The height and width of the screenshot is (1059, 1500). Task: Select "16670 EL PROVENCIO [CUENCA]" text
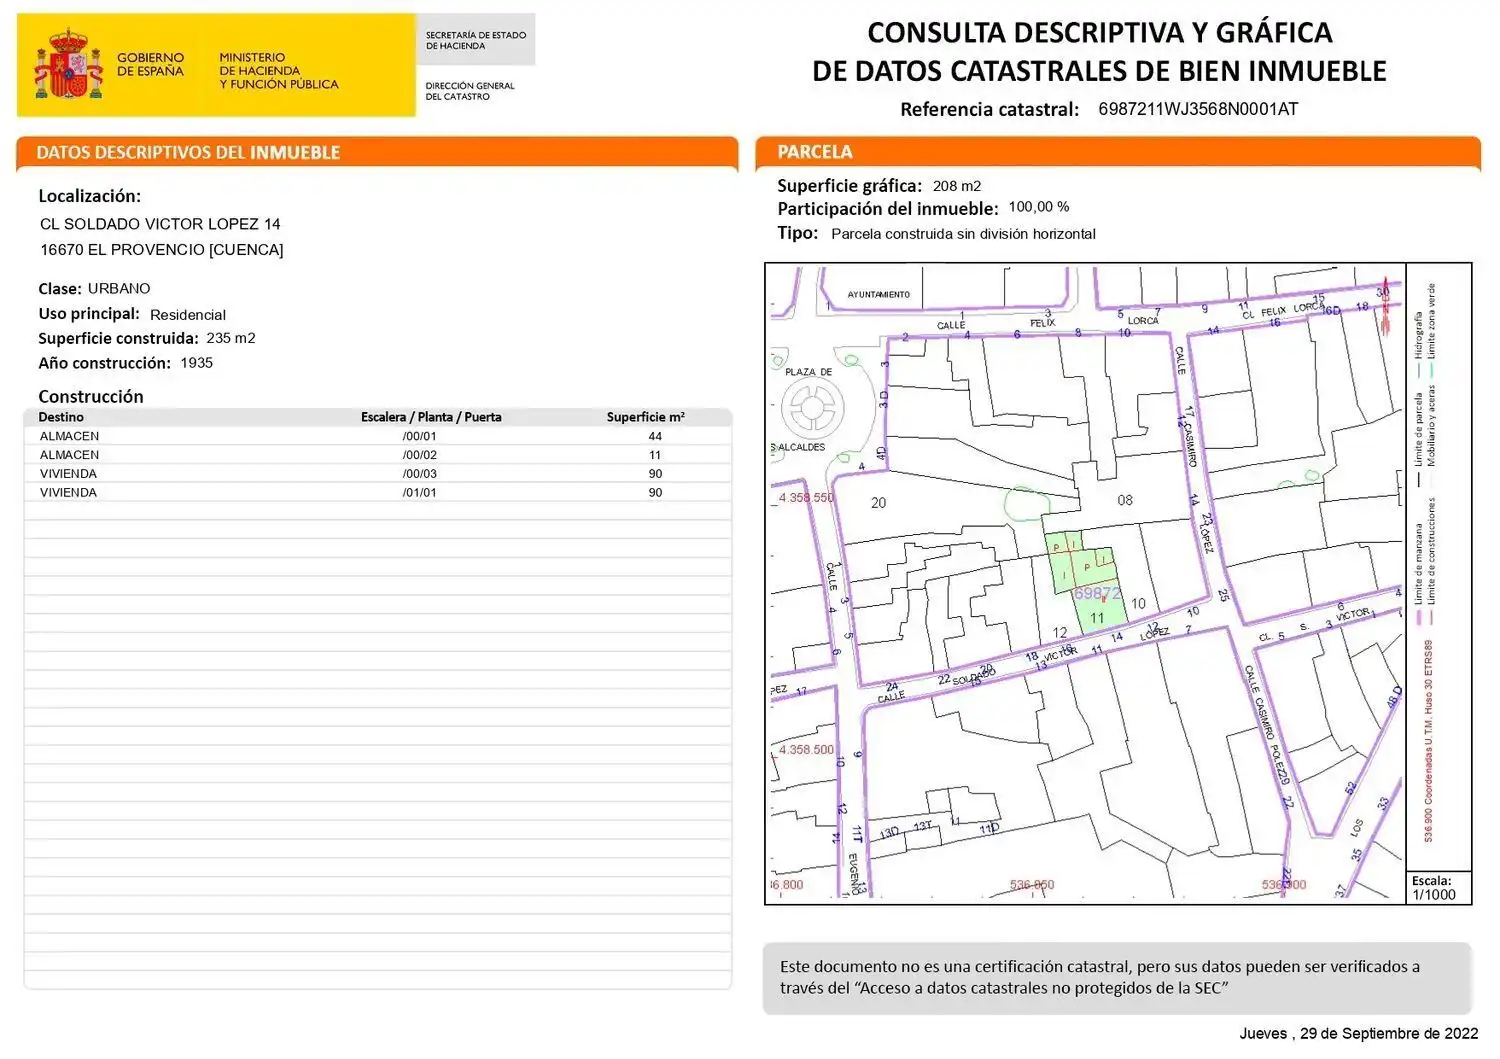(162, 250)
